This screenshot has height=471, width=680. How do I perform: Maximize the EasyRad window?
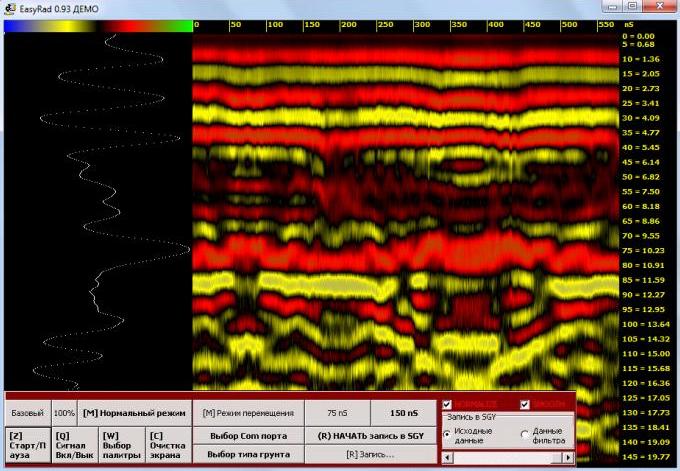pyautogui.click(x=632, y=6)
